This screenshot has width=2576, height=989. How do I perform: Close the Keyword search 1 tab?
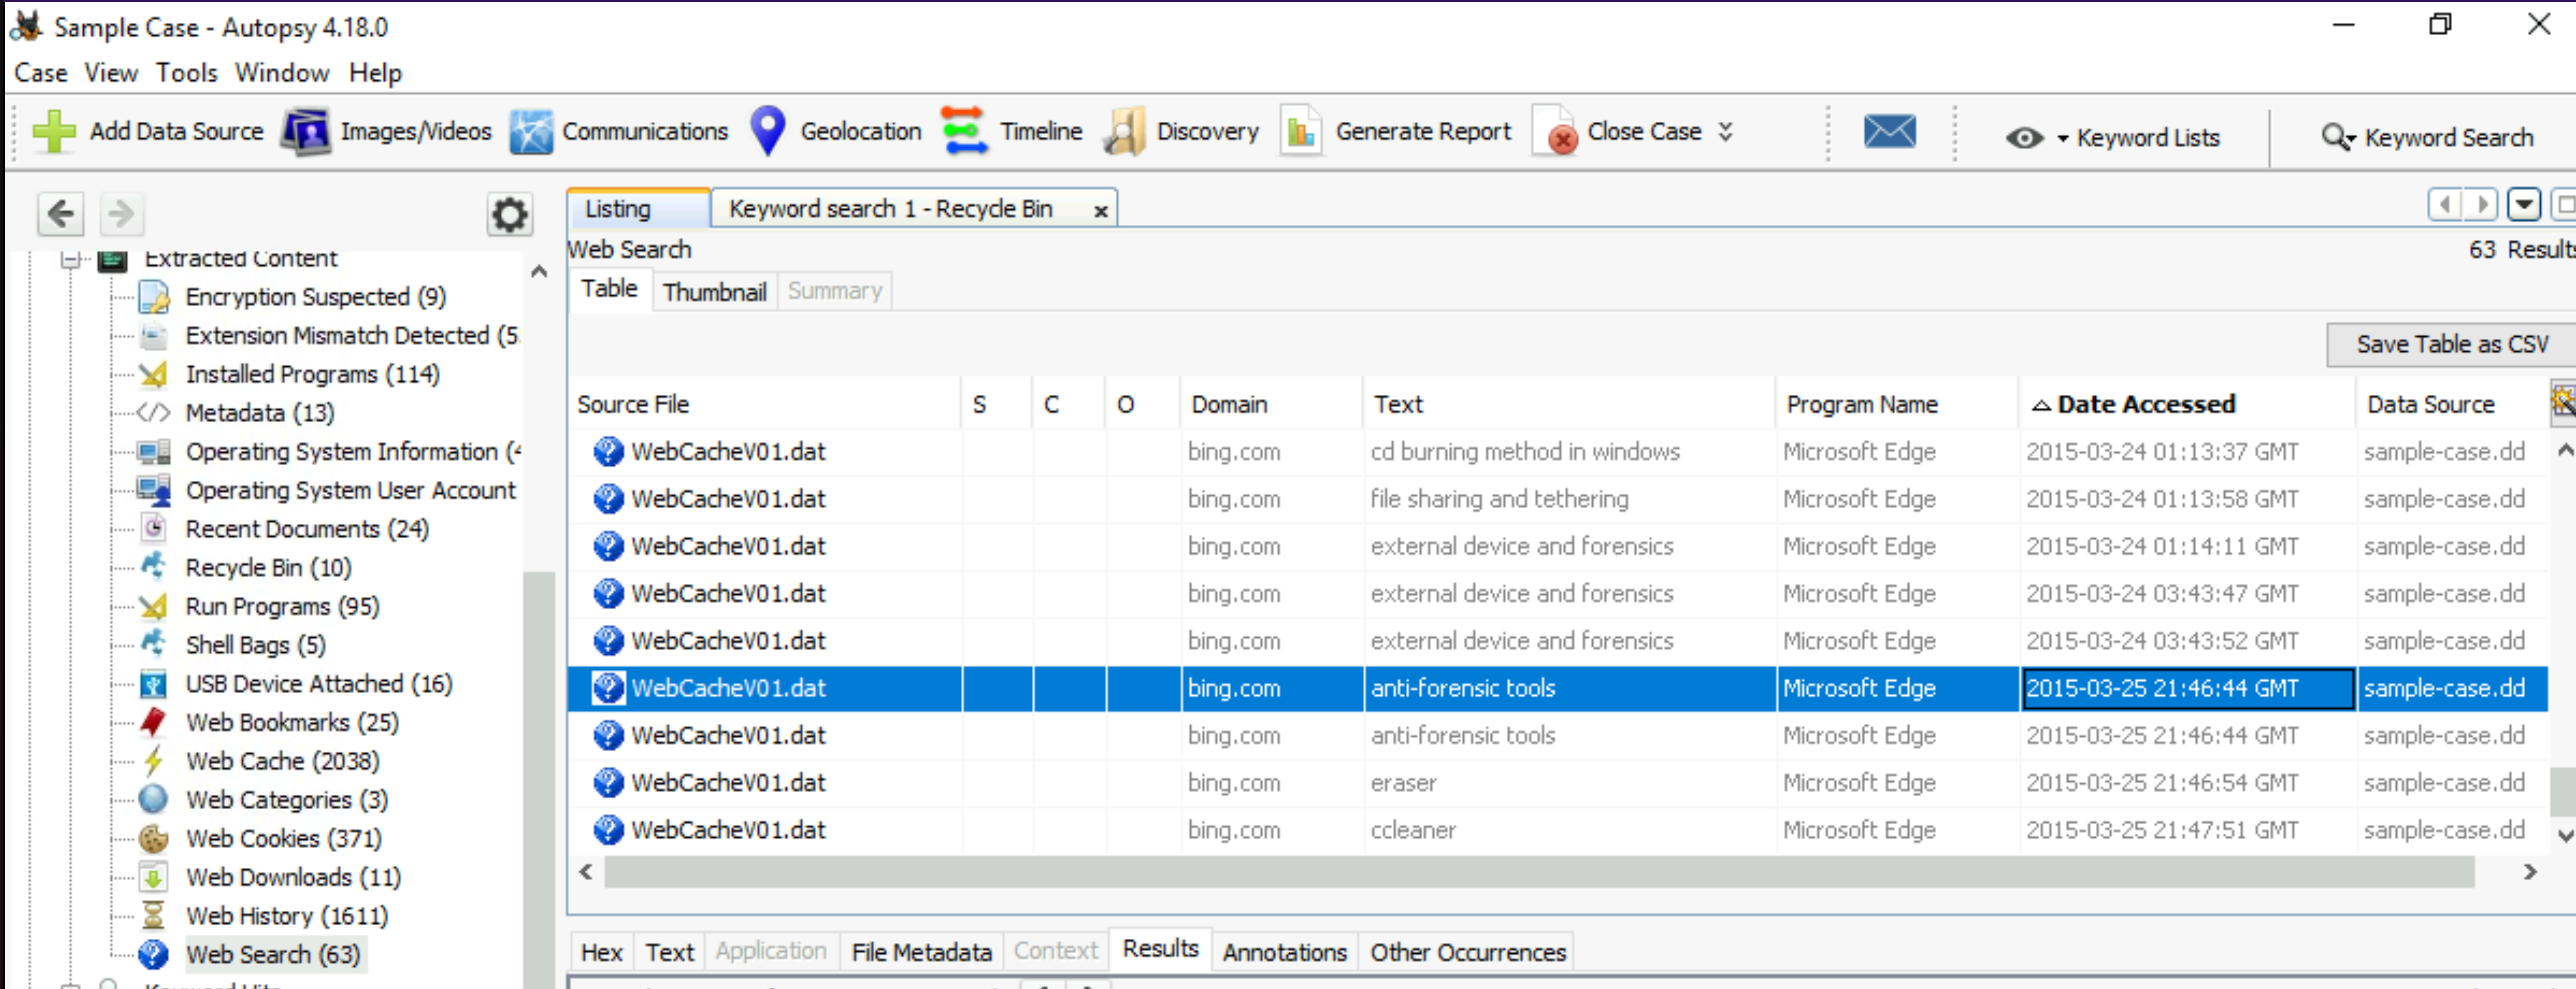[1100, 211]
